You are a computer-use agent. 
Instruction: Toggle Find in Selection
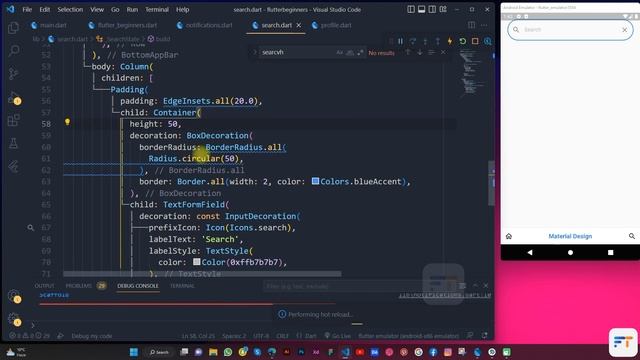click(431, 52)
